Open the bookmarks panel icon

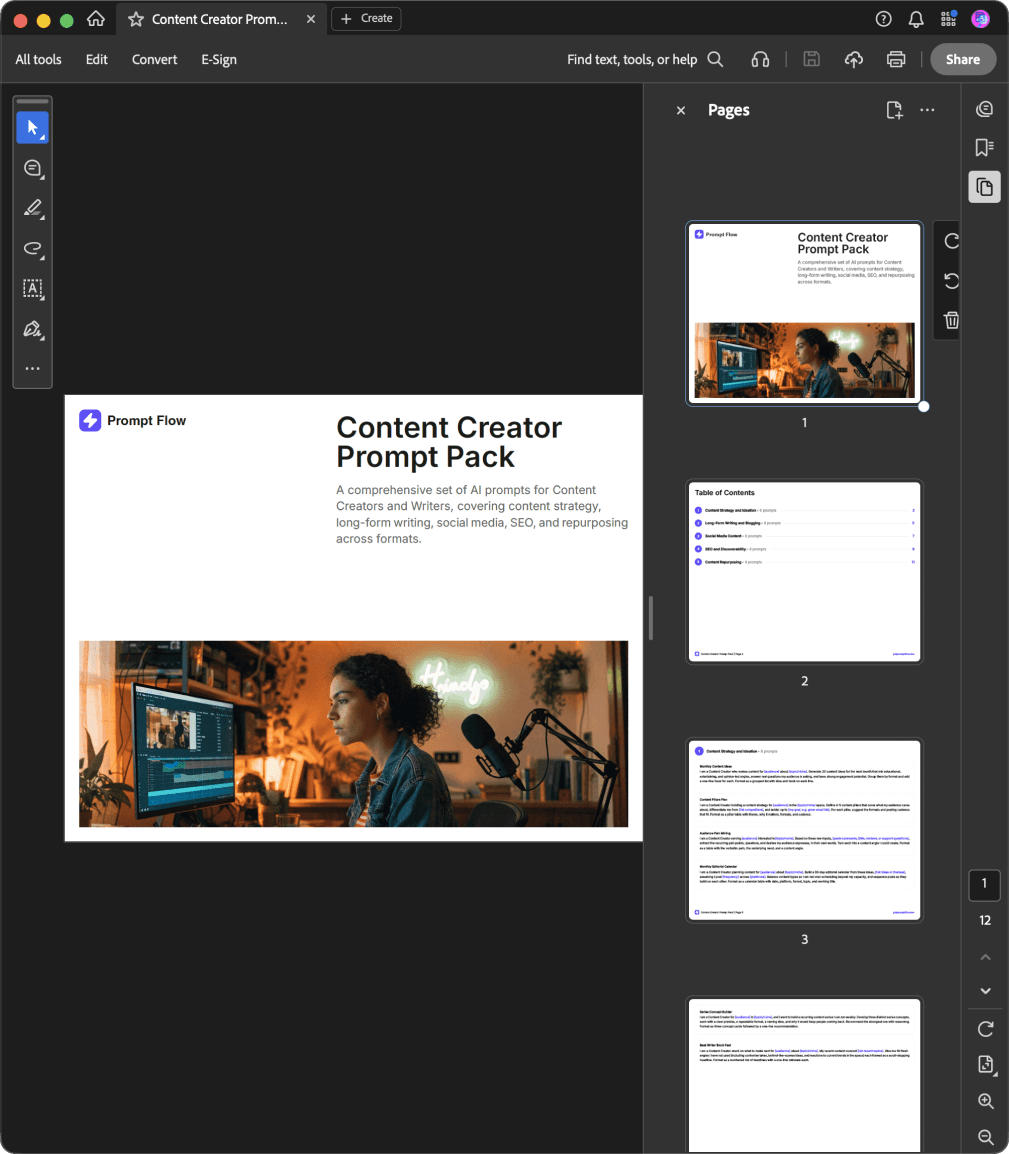tap(984, 147)
